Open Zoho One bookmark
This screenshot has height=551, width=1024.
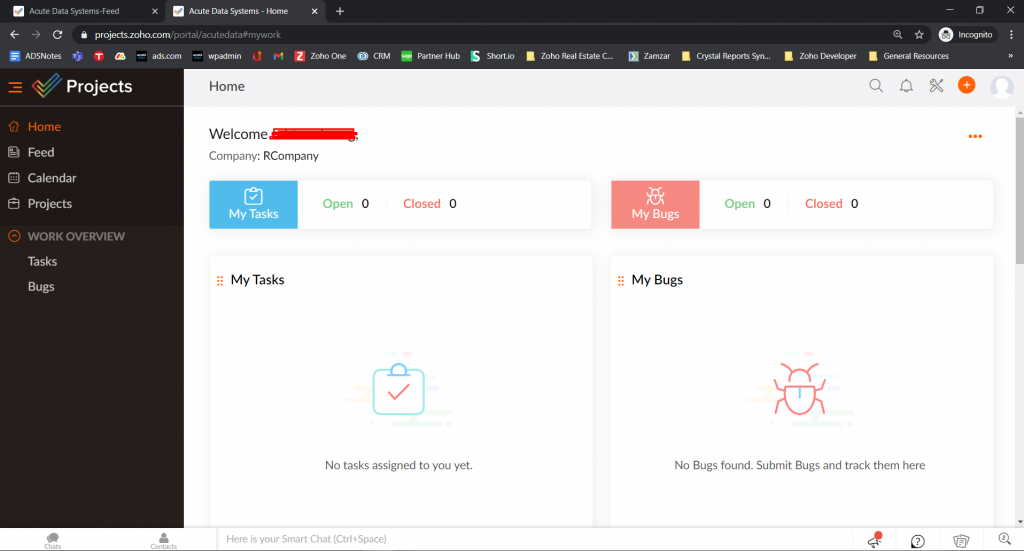coord(320,56)
